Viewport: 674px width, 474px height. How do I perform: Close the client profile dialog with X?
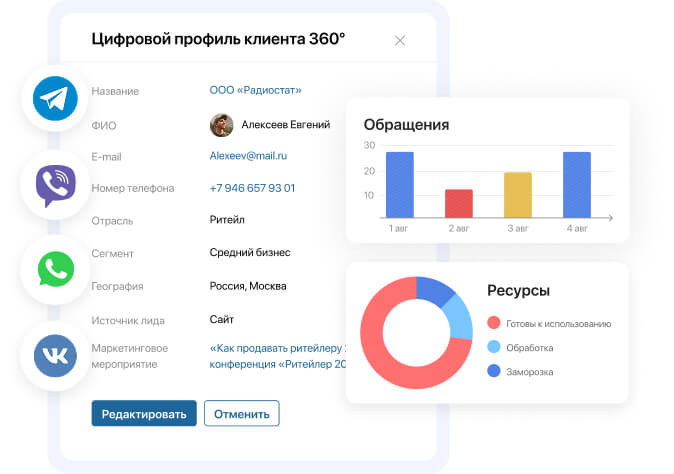(x=400, y=41)
